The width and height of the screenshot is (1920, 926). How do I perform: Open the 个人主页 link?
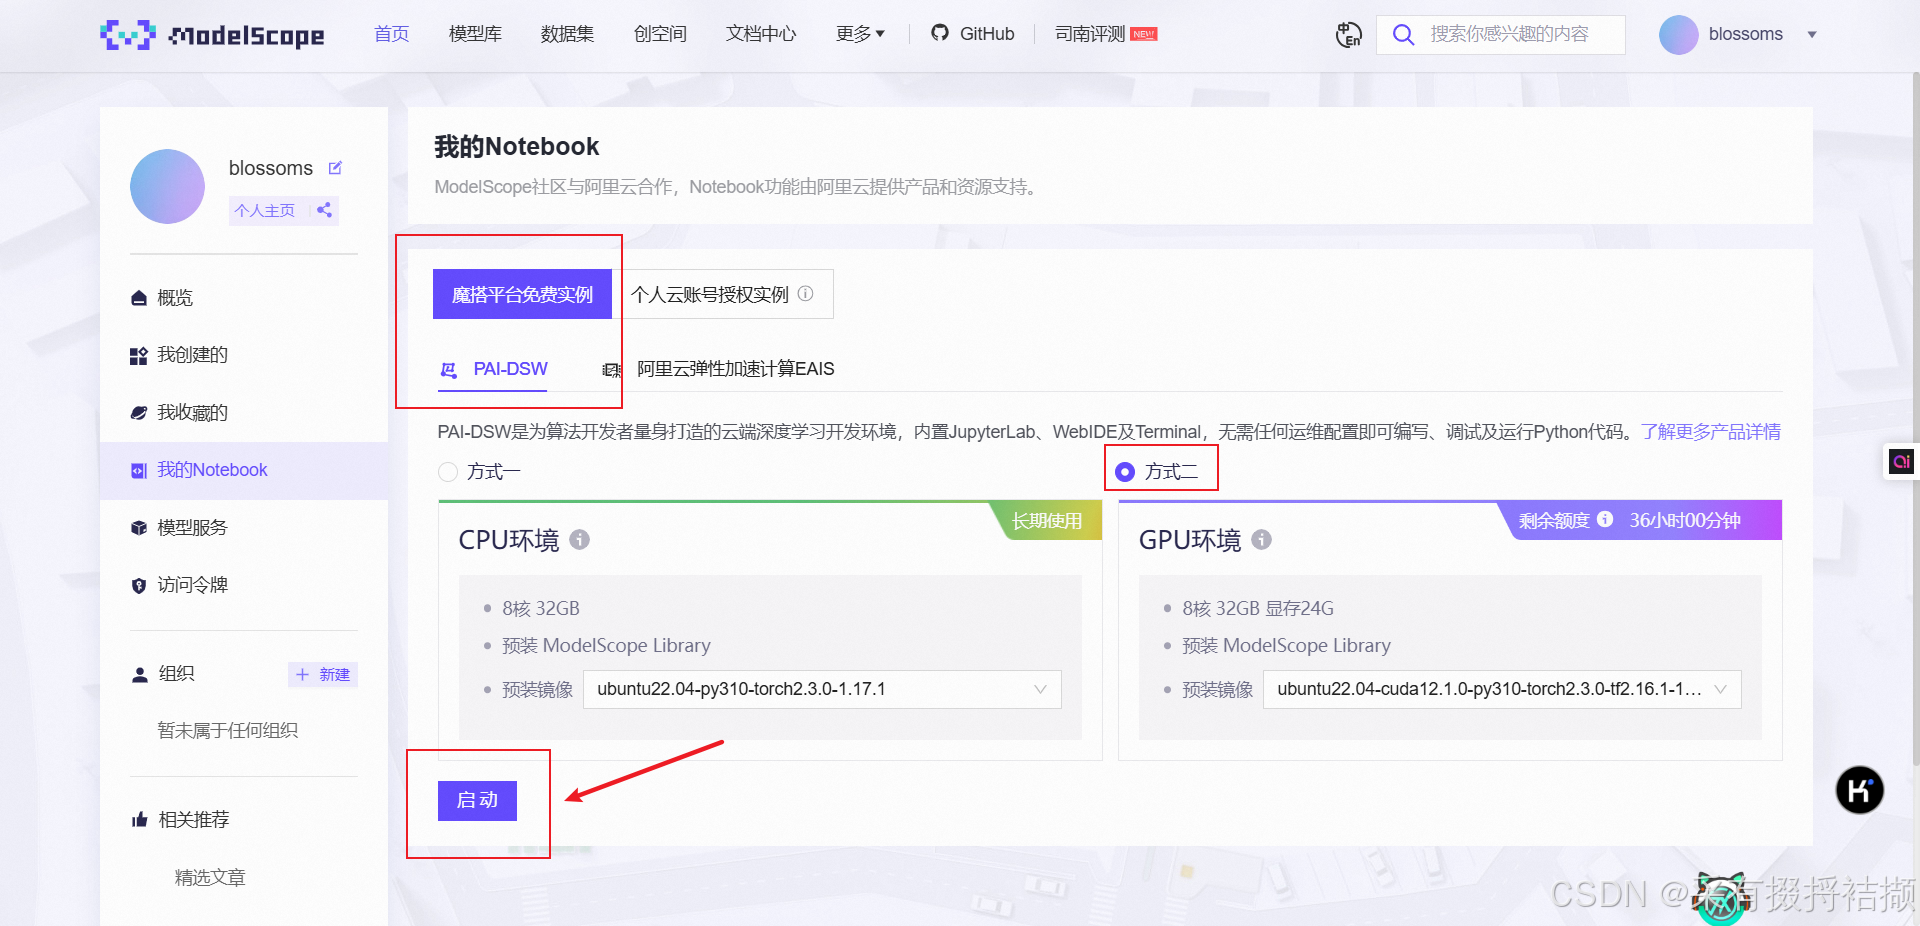pyautogui.click(x=265, y=210)
